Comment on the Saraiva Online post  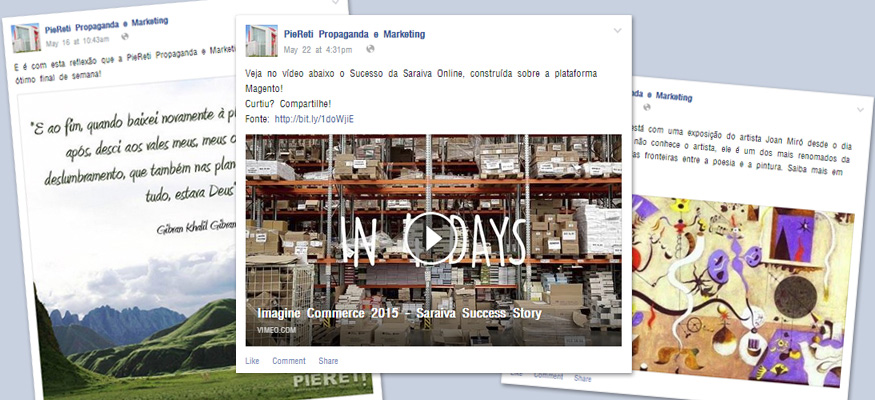click(x=289, y=361)
